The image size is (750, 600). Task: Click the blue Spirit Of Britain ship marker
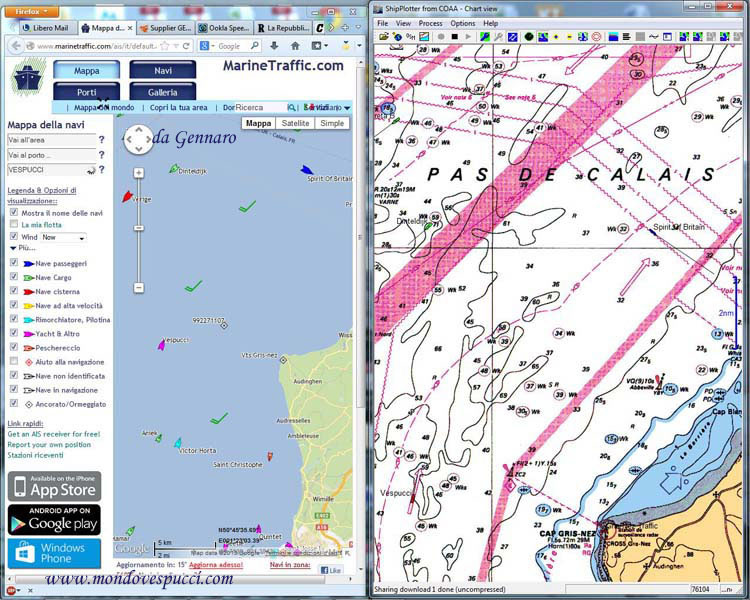(307, 170)
